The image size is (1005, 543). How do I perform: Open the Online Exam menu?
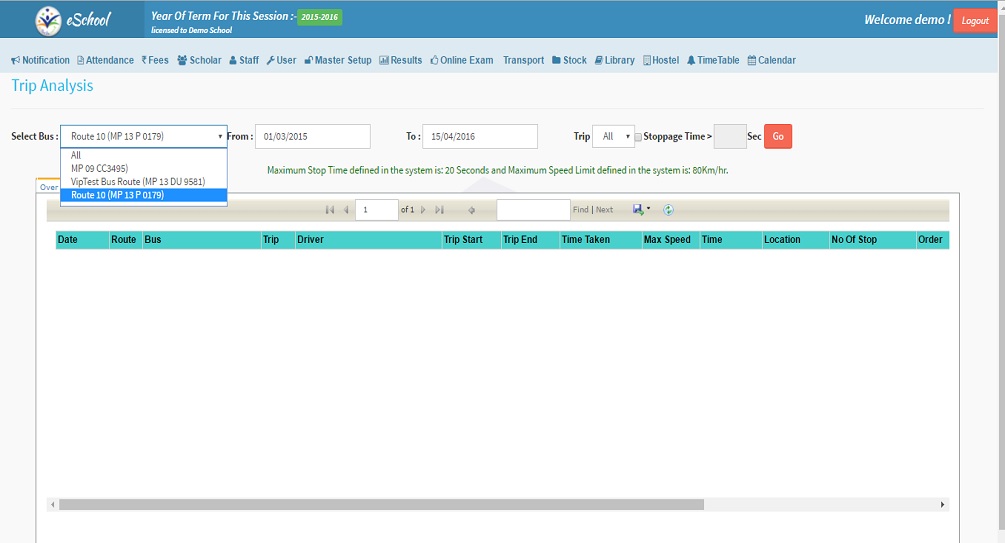click(462, 60)
